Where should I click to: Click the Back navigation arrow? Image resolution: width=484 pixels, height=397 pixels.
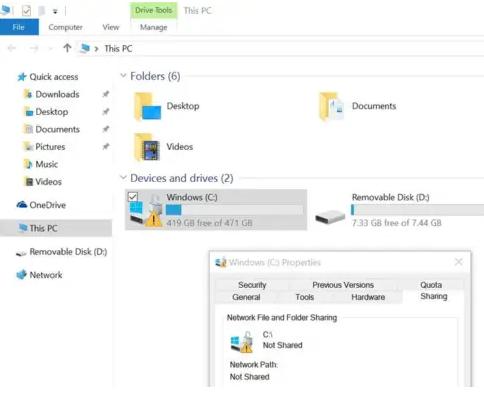click(x=11, y=49)
